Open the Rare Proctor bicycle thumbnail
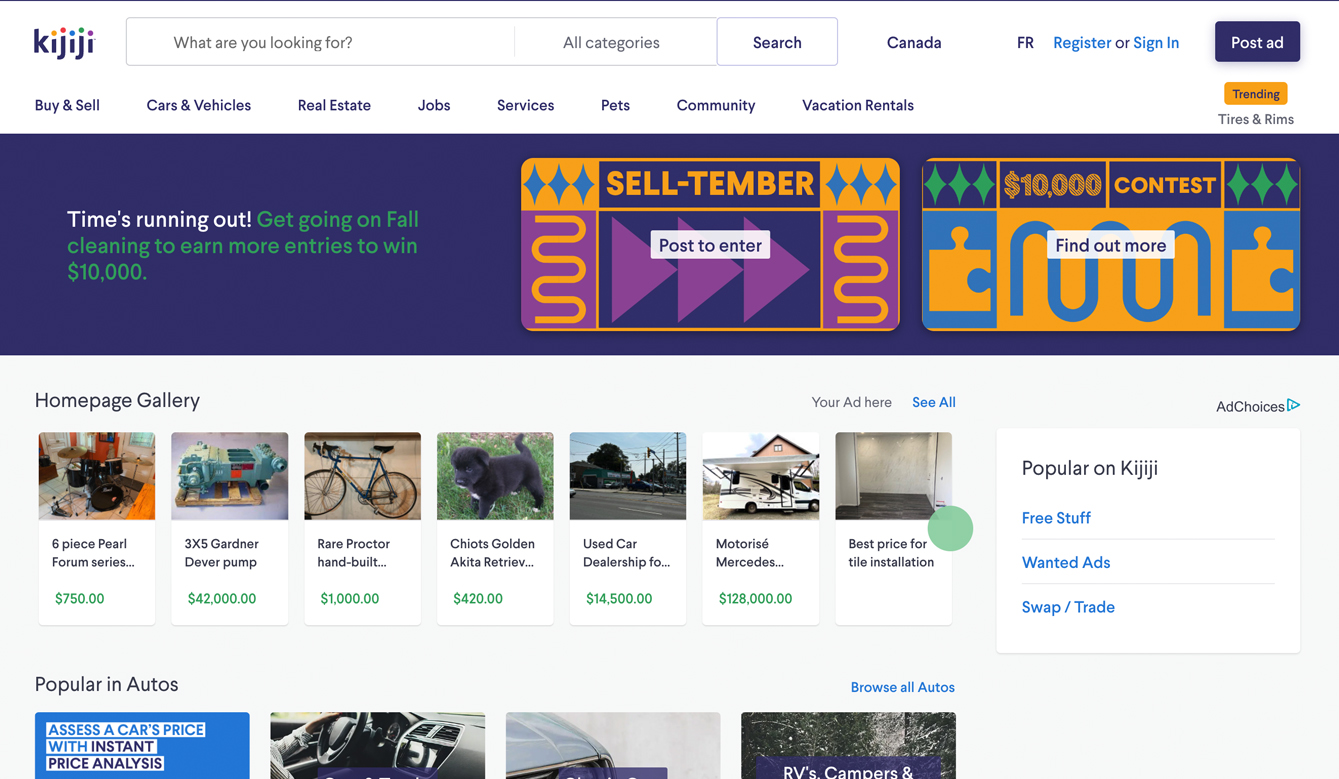 click(x=362, y=476)
